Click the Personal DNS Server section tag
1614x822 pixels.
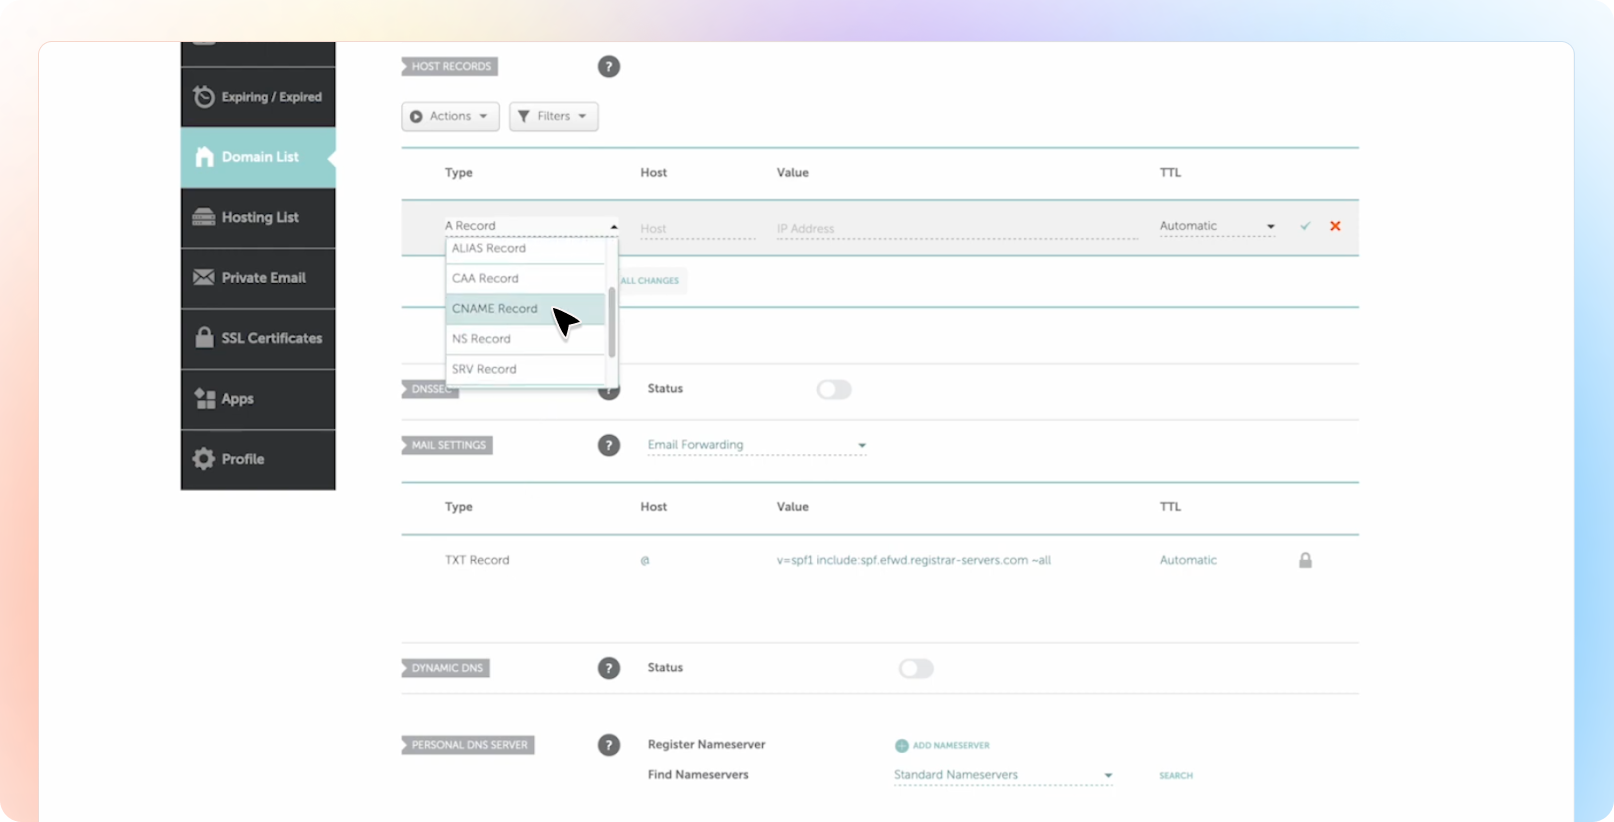pyautogui.click(x=468, y=745)
